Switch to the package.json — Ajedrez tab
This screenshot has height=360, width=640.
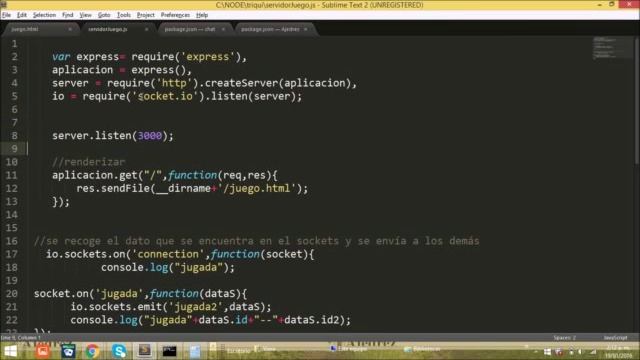click(274, 29)
